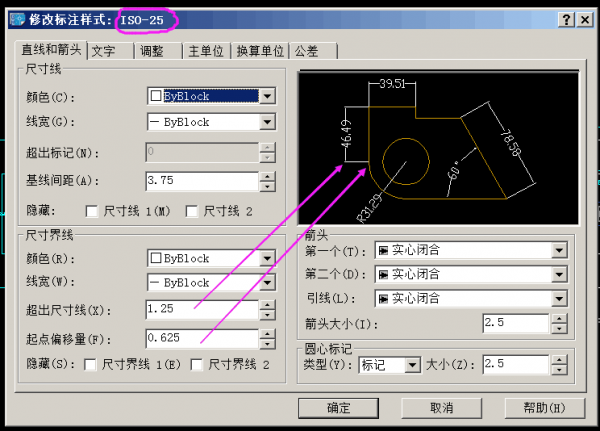Open the 尺寸线 颜色 ByBlock color dropdown
This screenshot has height=431, width=600.
pos(267,96)
